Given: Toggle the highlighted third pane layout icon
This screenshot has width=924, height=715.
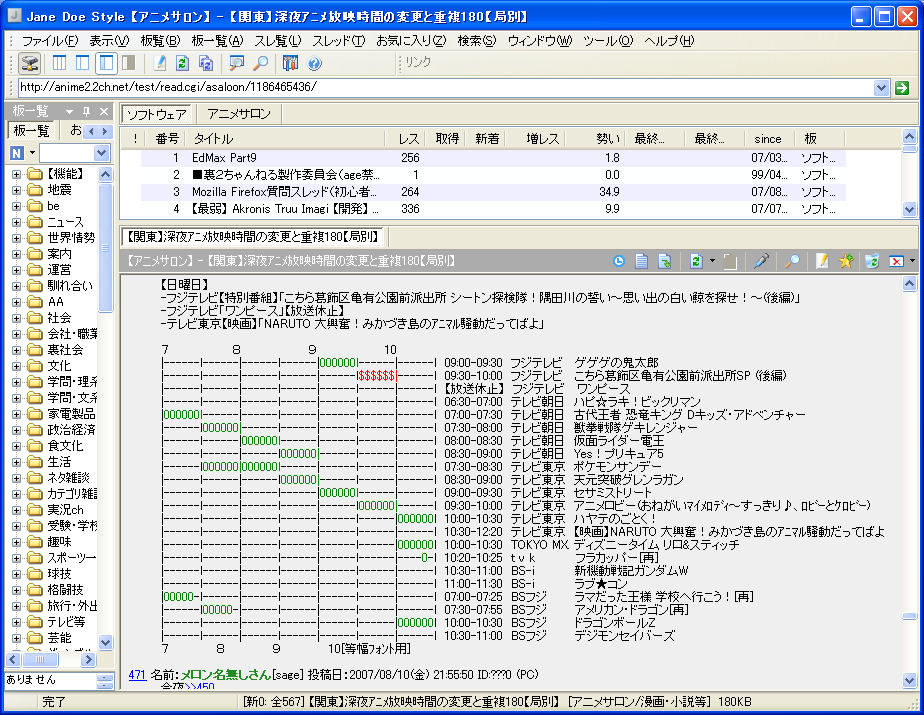Looking at the screenshot, I should coord(106,63).
